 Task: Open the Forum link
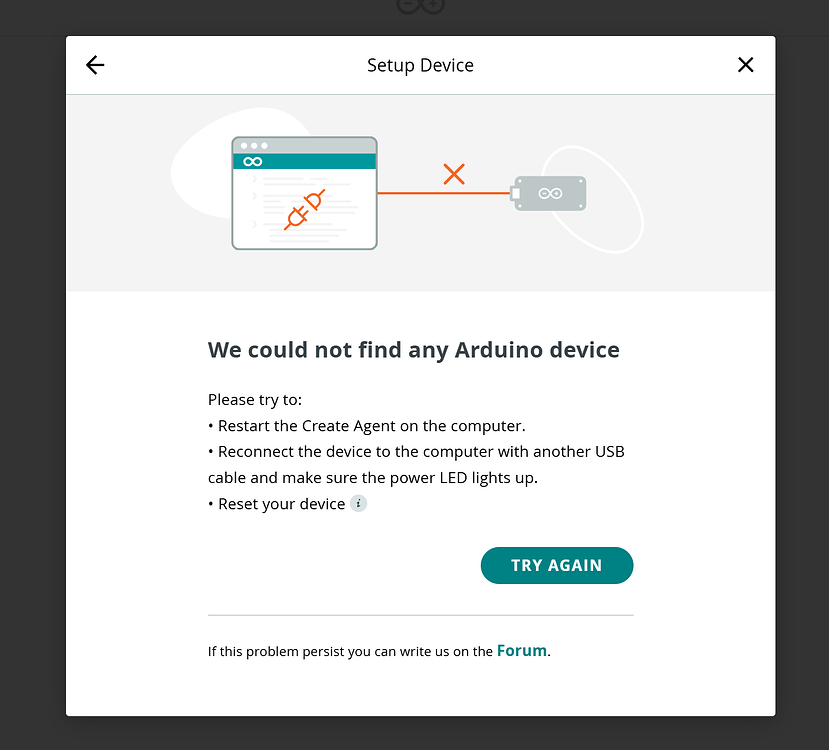522,650
